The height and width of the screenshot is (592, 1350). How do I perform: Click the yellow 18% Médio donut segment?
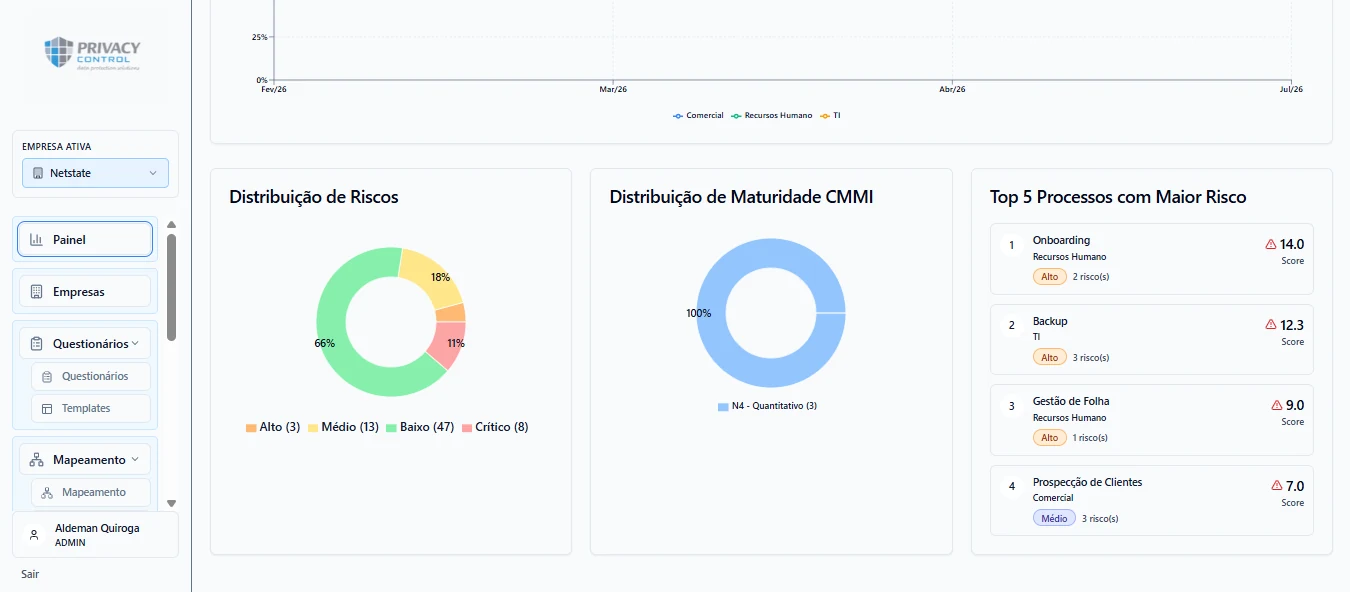(430, 275)
